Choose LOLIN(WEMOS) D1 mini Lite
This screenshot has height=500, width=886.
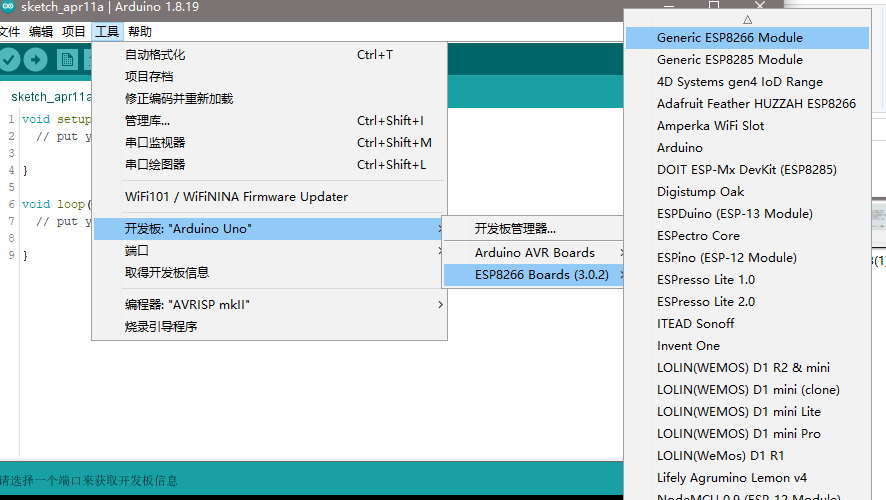747,412
